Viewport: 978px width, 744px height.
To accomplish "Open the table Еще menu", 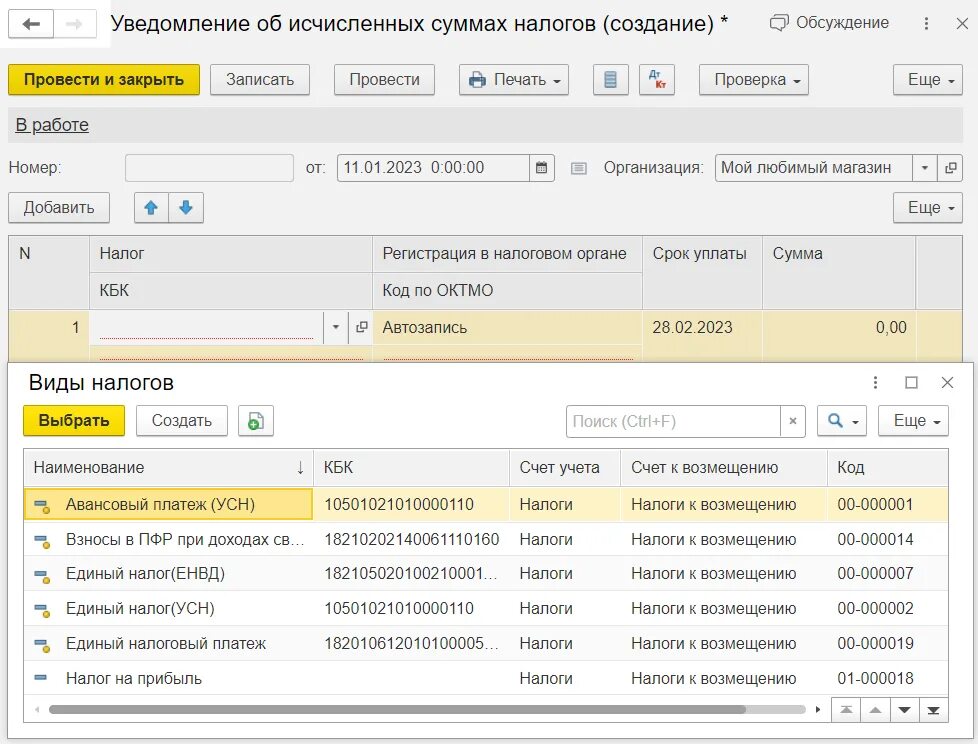I will coord(928,208).
